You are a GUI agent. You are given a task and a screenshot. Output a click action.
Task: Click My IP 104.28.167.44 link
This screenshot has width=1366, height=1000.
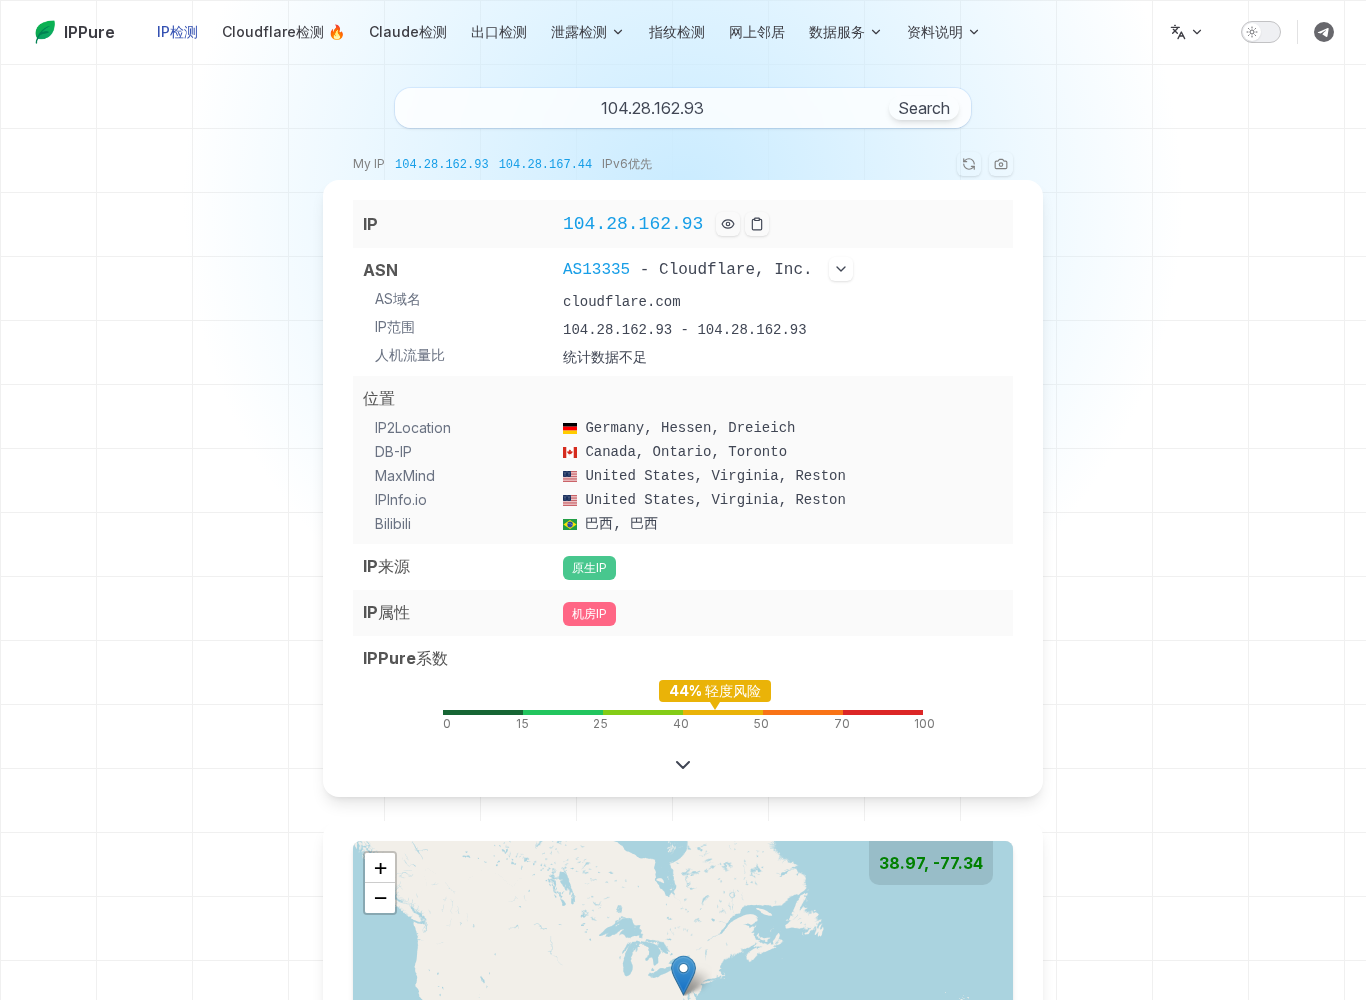click(545, 164)
